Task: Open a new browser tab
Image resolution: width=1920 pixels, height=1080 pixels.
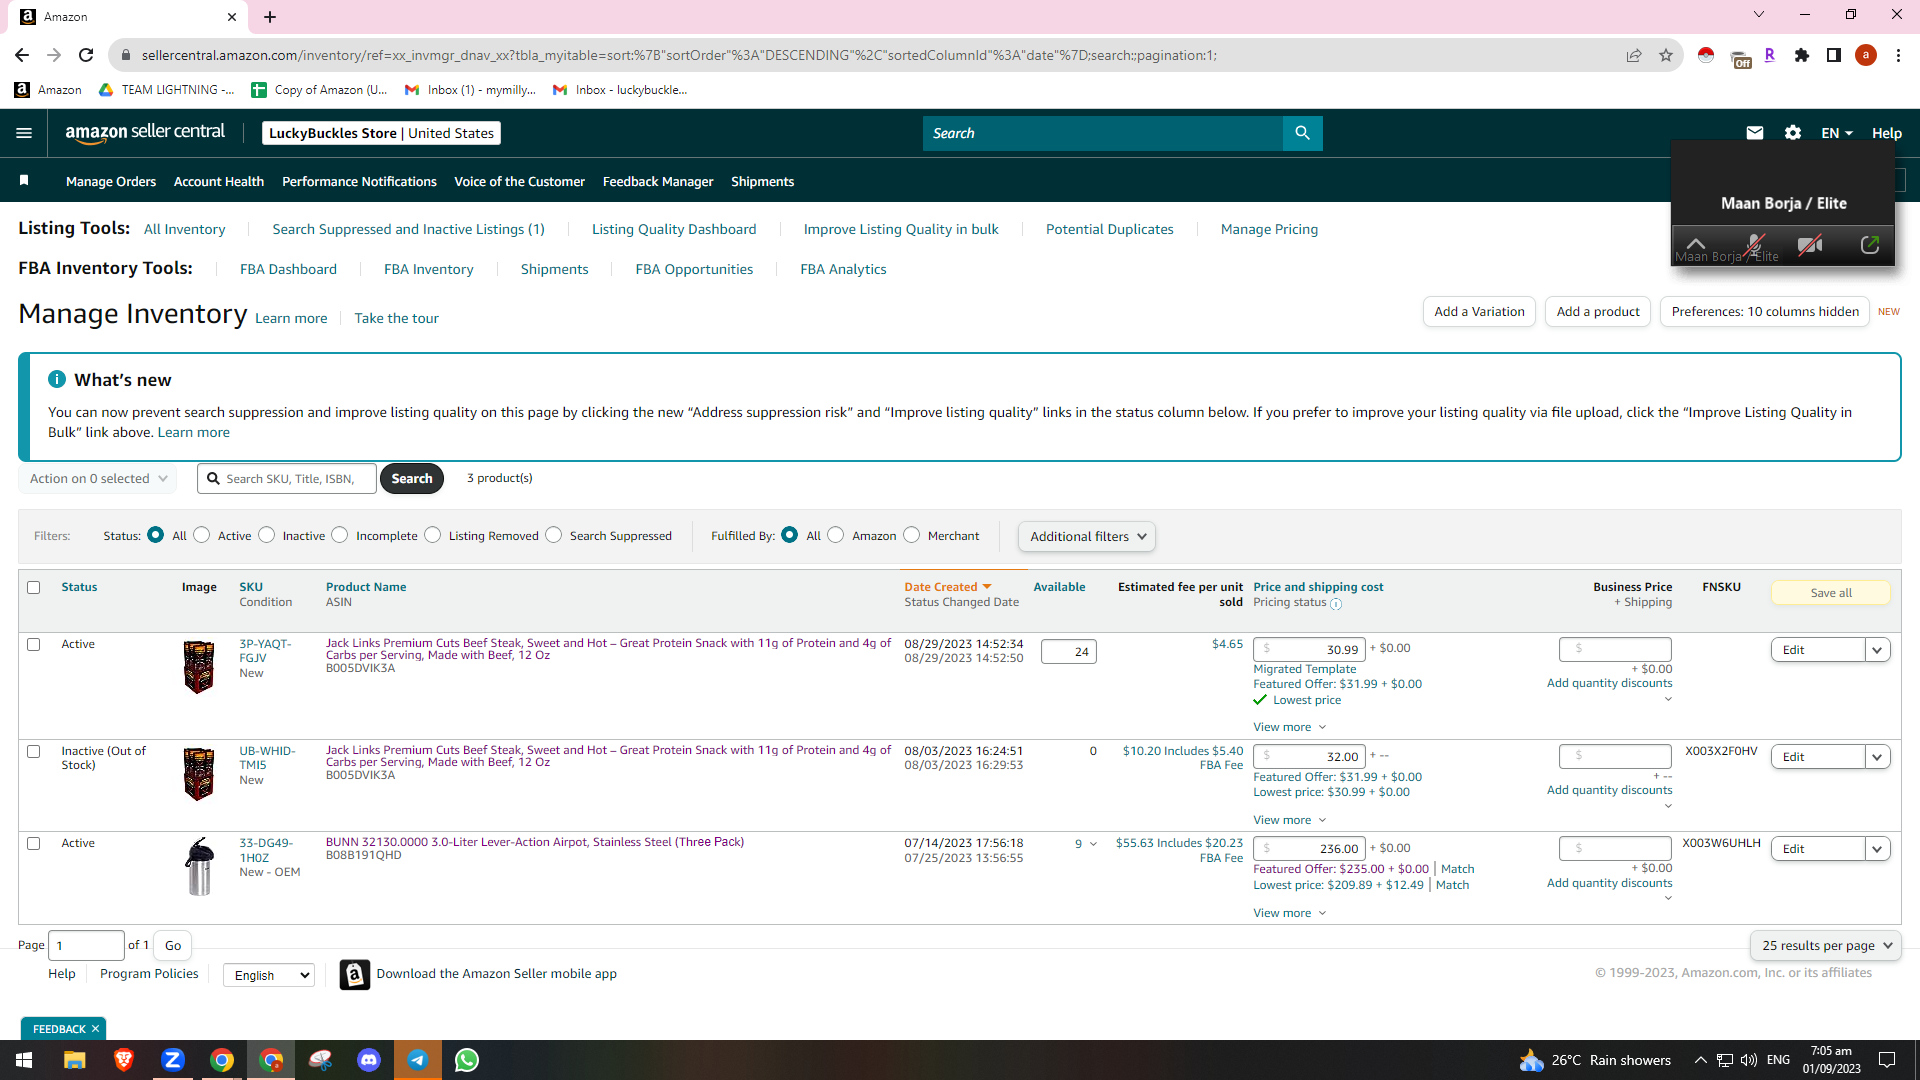Action: pos(270,17)
